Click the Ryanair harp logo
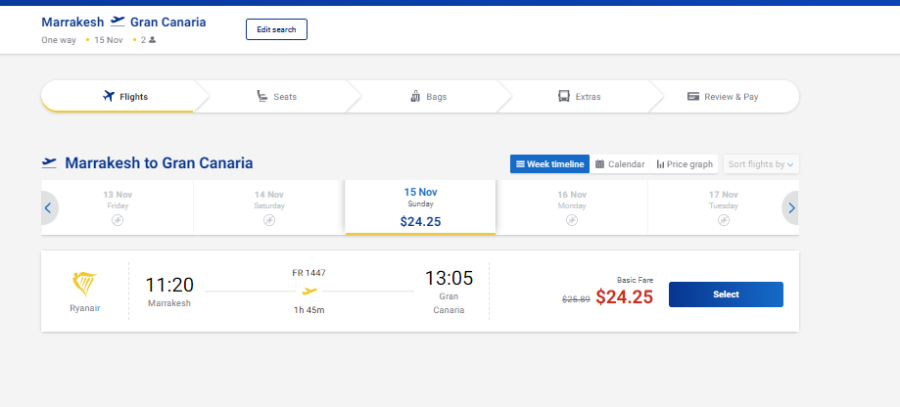This screenshot has width=900, height=407. coord(84,284)
